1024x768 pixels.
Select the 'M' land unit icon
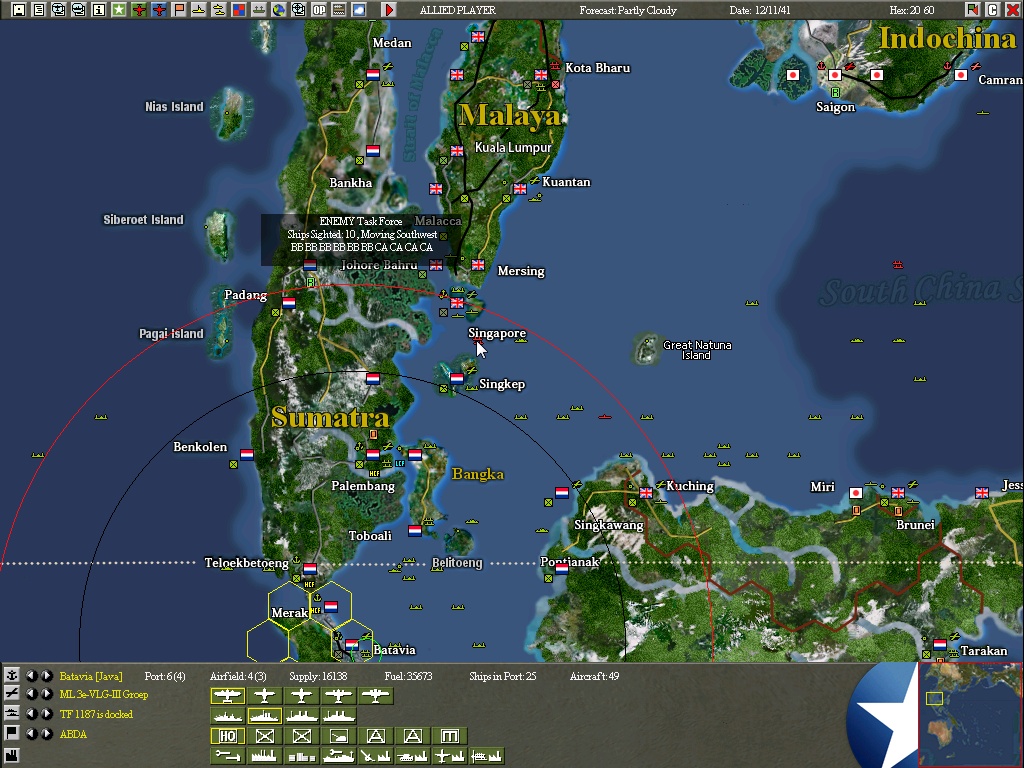450,736
